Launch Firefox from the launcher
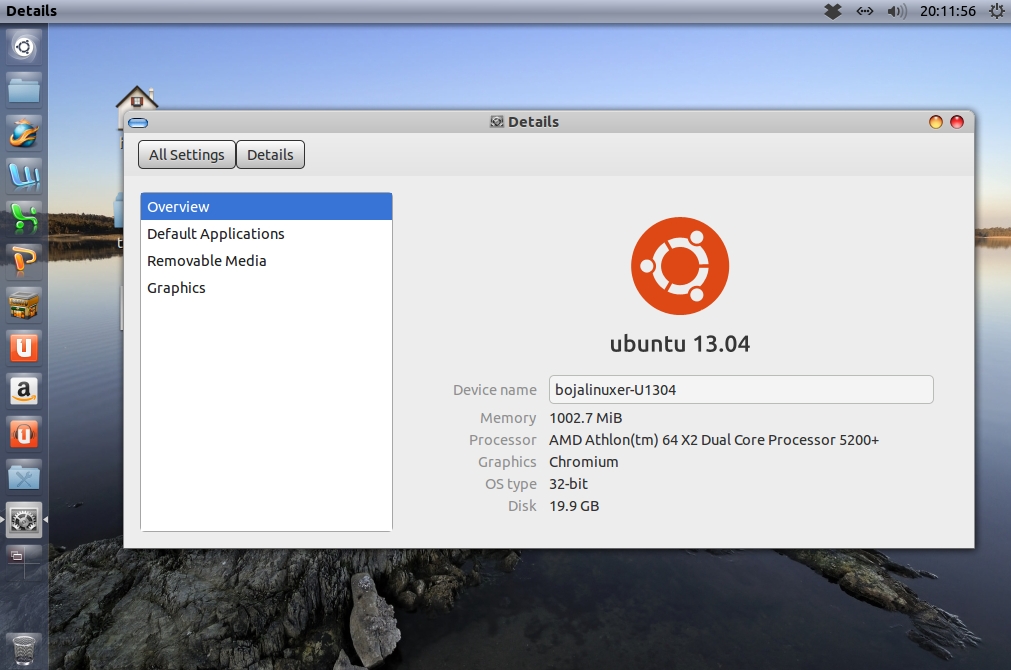This screenshot has height=670, width=1011. coord(22,133)
